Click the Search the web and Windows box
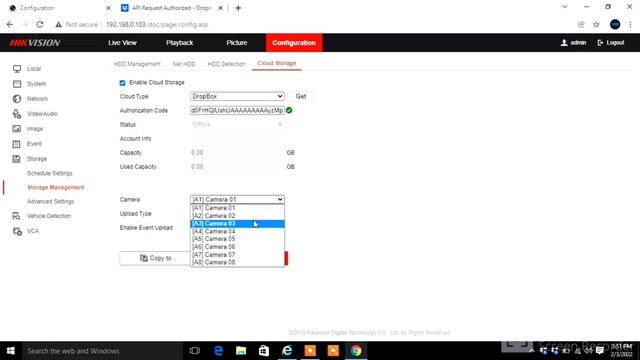The height and width of the screenshot is (360, 640). point(102,351)
